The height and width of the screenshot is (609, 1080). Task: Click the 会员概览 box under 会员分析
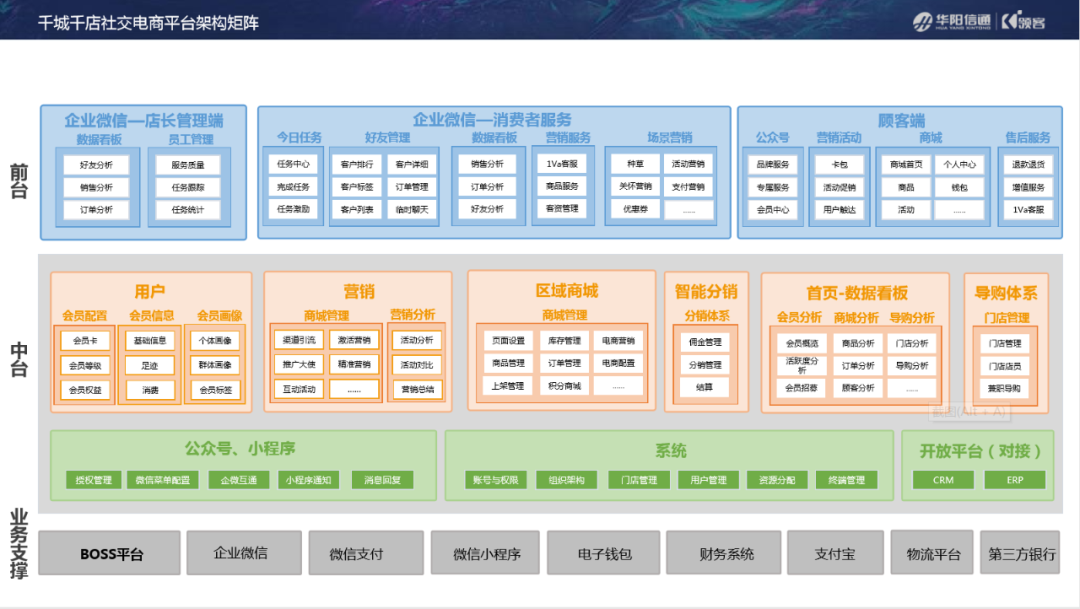point(802,343)
